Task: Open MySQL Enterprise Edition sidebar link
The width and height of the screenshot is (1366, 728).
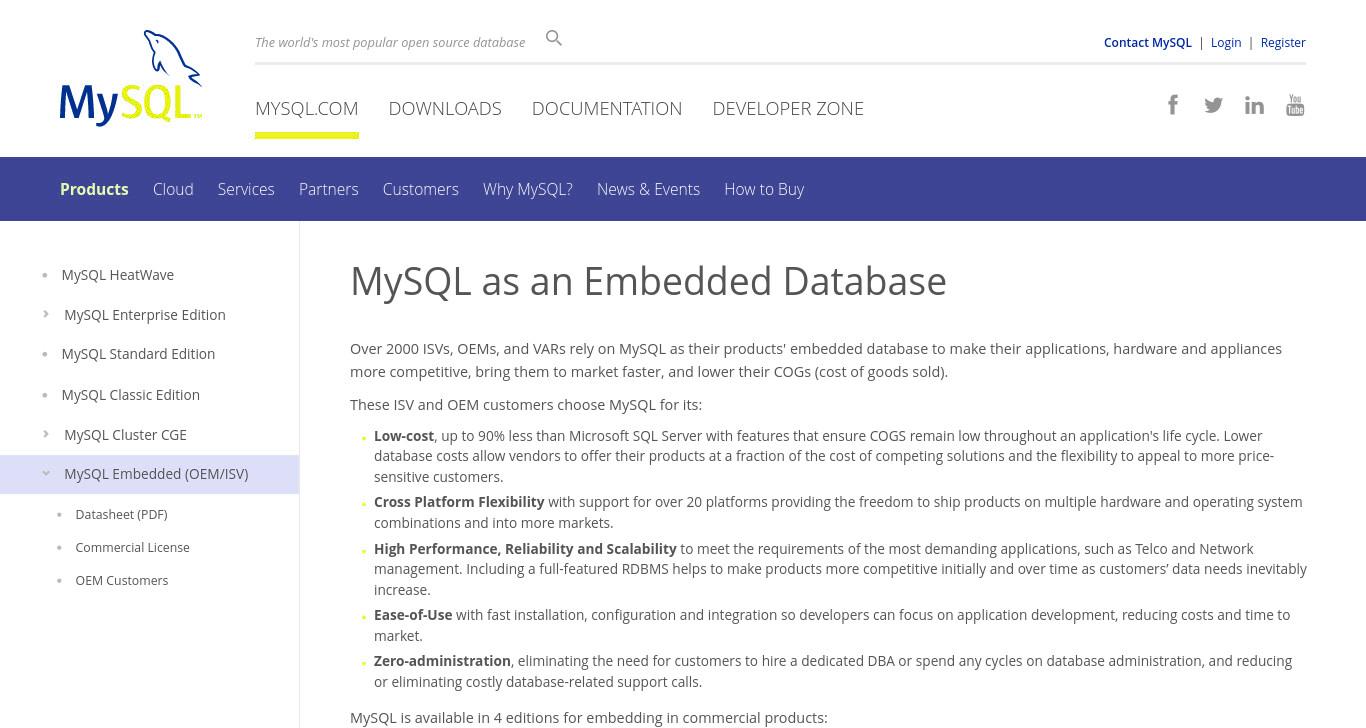Action: coord(145,314)
